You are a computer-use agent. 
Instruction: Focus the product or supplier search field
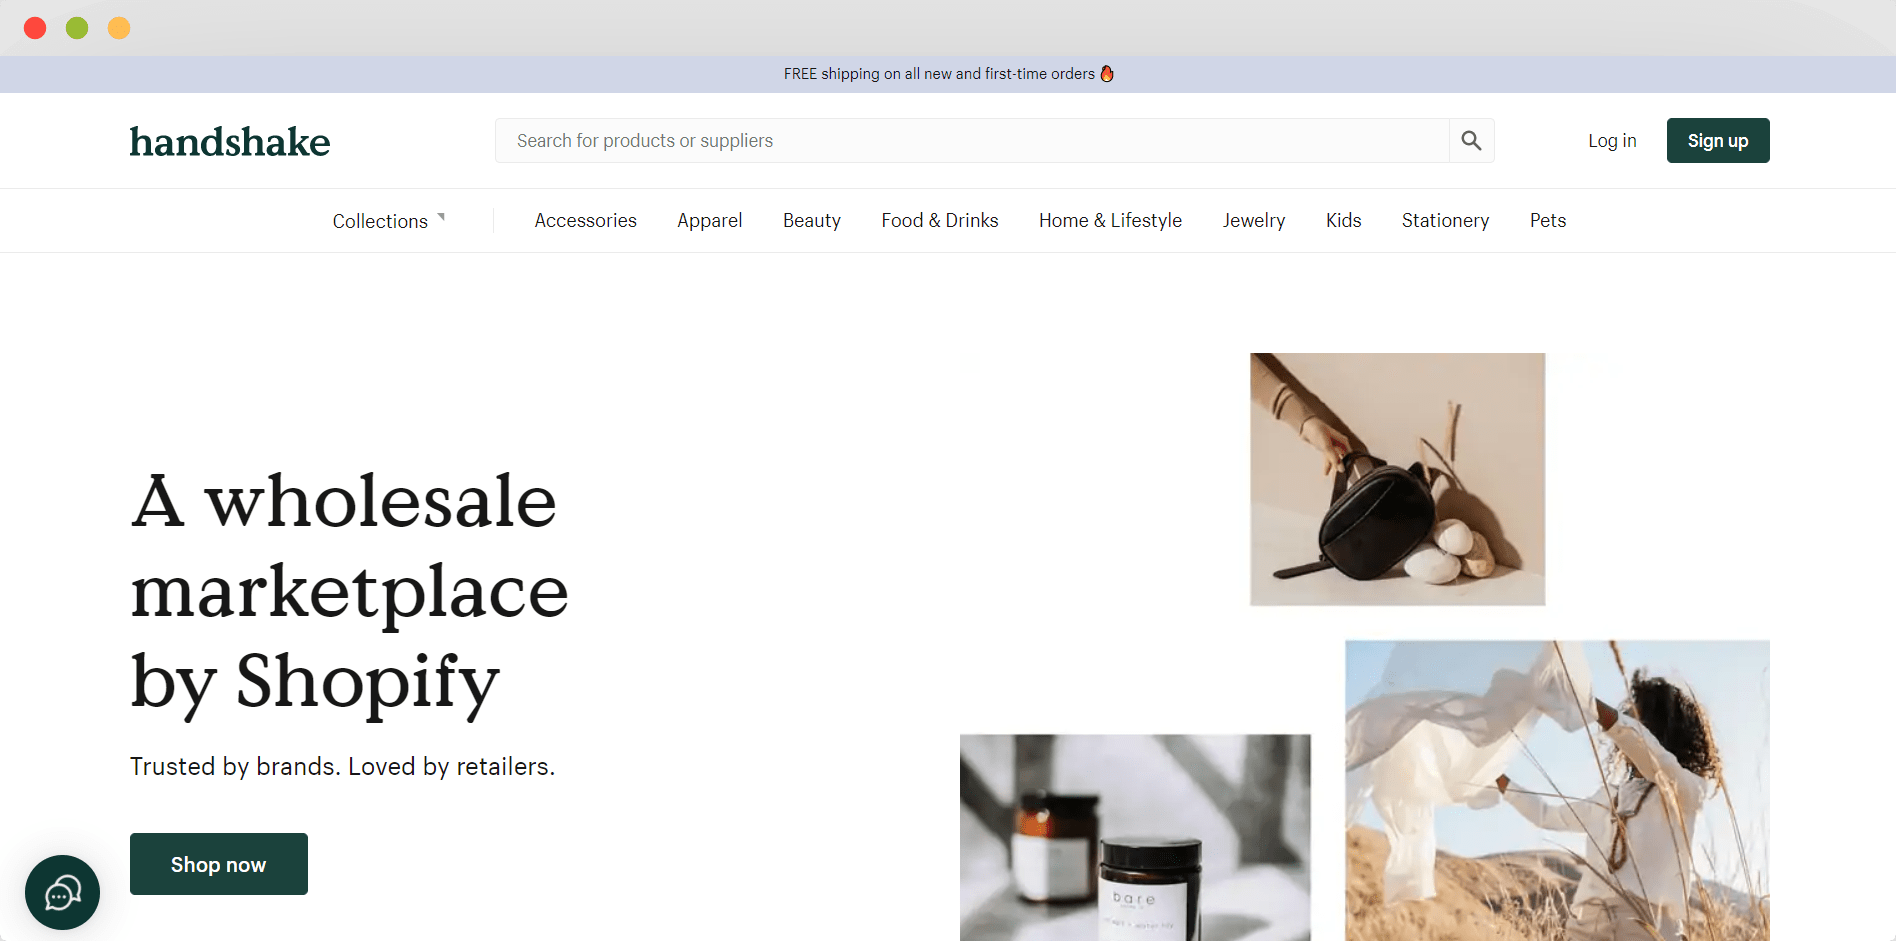point(972,141)
